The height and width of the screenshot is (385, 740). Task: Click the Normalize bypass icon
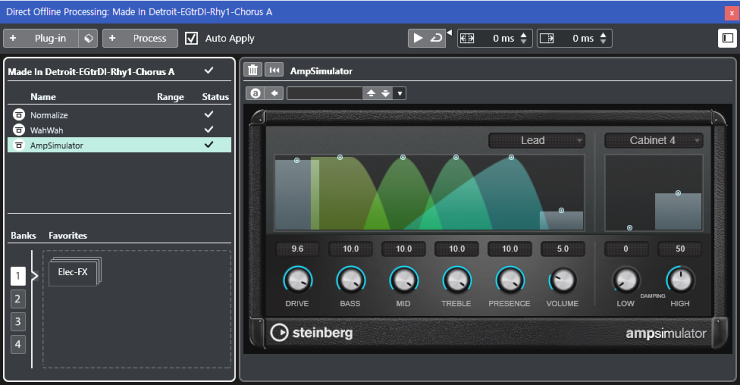pos(19,114)
